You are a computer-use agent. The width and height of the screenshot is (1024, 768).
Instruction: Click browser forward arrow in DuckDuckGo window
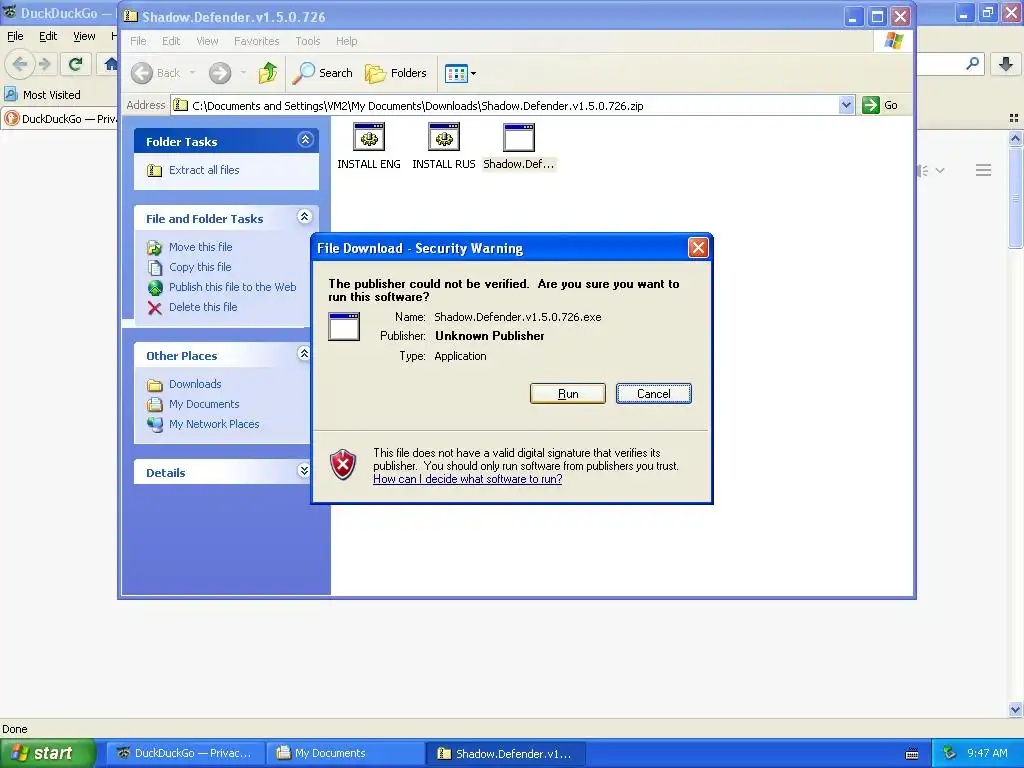45,64
